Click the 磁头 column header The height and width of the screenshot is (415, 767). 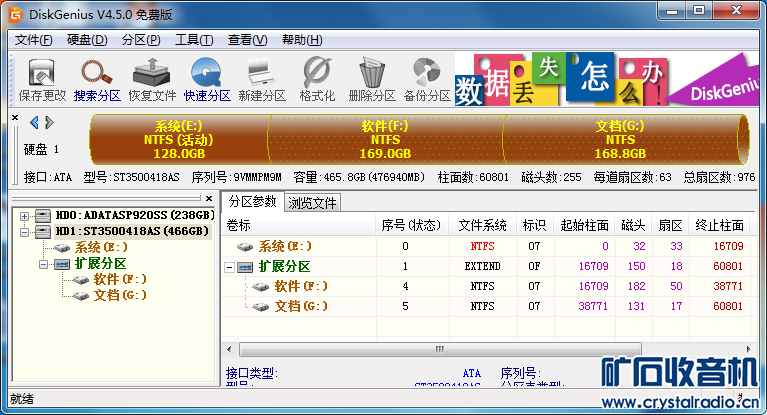[x=633, y=225]
